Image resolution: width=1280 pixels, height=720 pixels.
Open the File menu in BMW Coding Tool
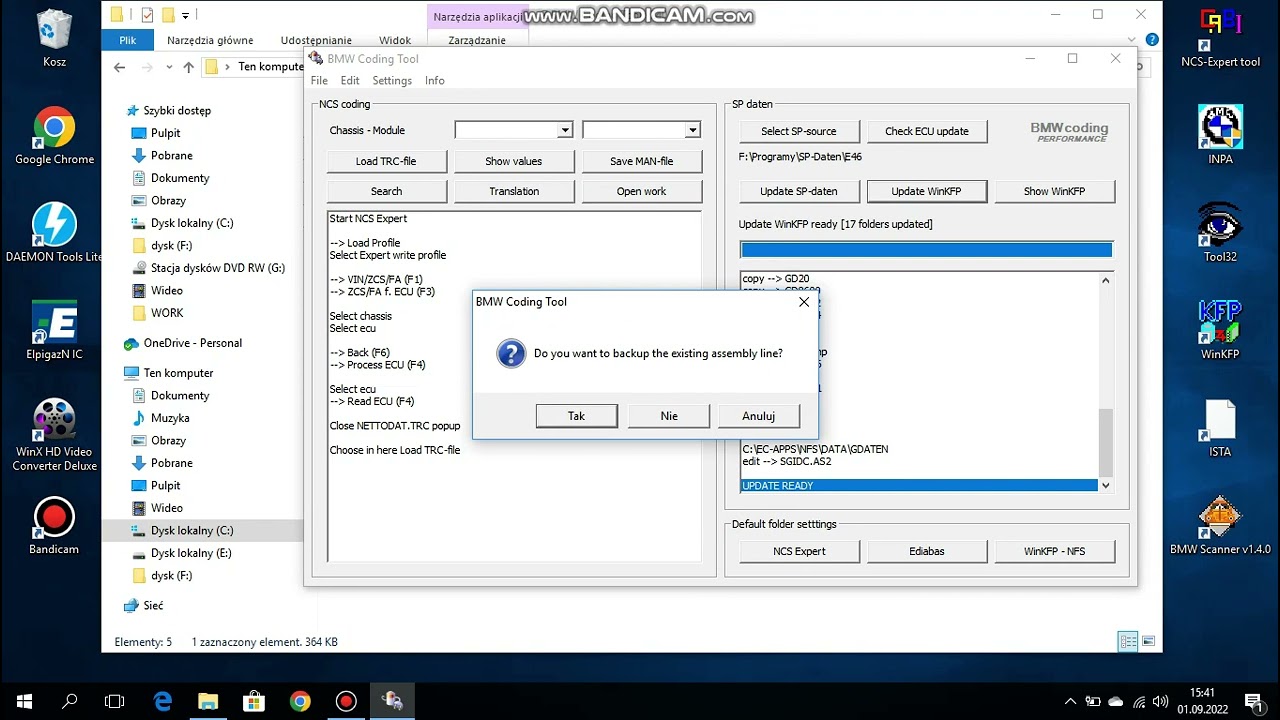pyautogui.click(x=319, y=81)
